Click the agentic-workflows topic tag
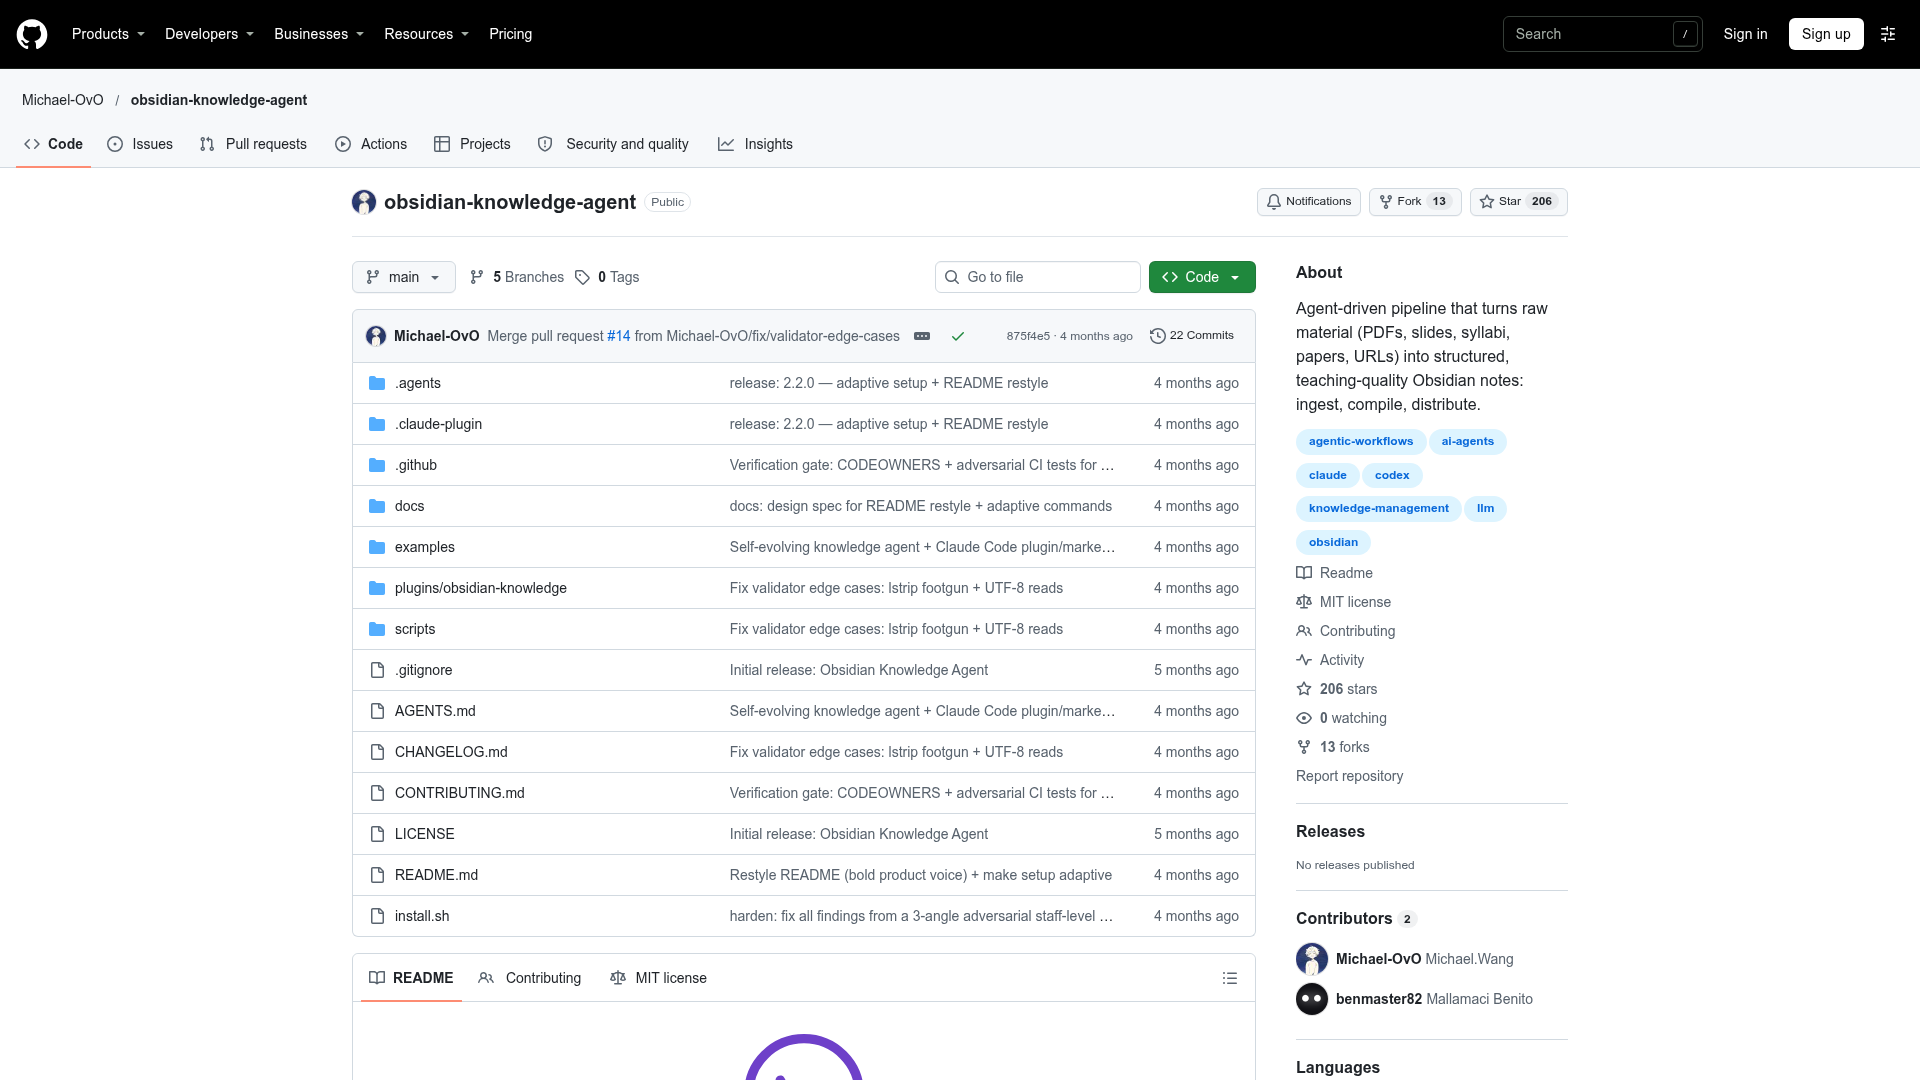 pos(1361,441)
